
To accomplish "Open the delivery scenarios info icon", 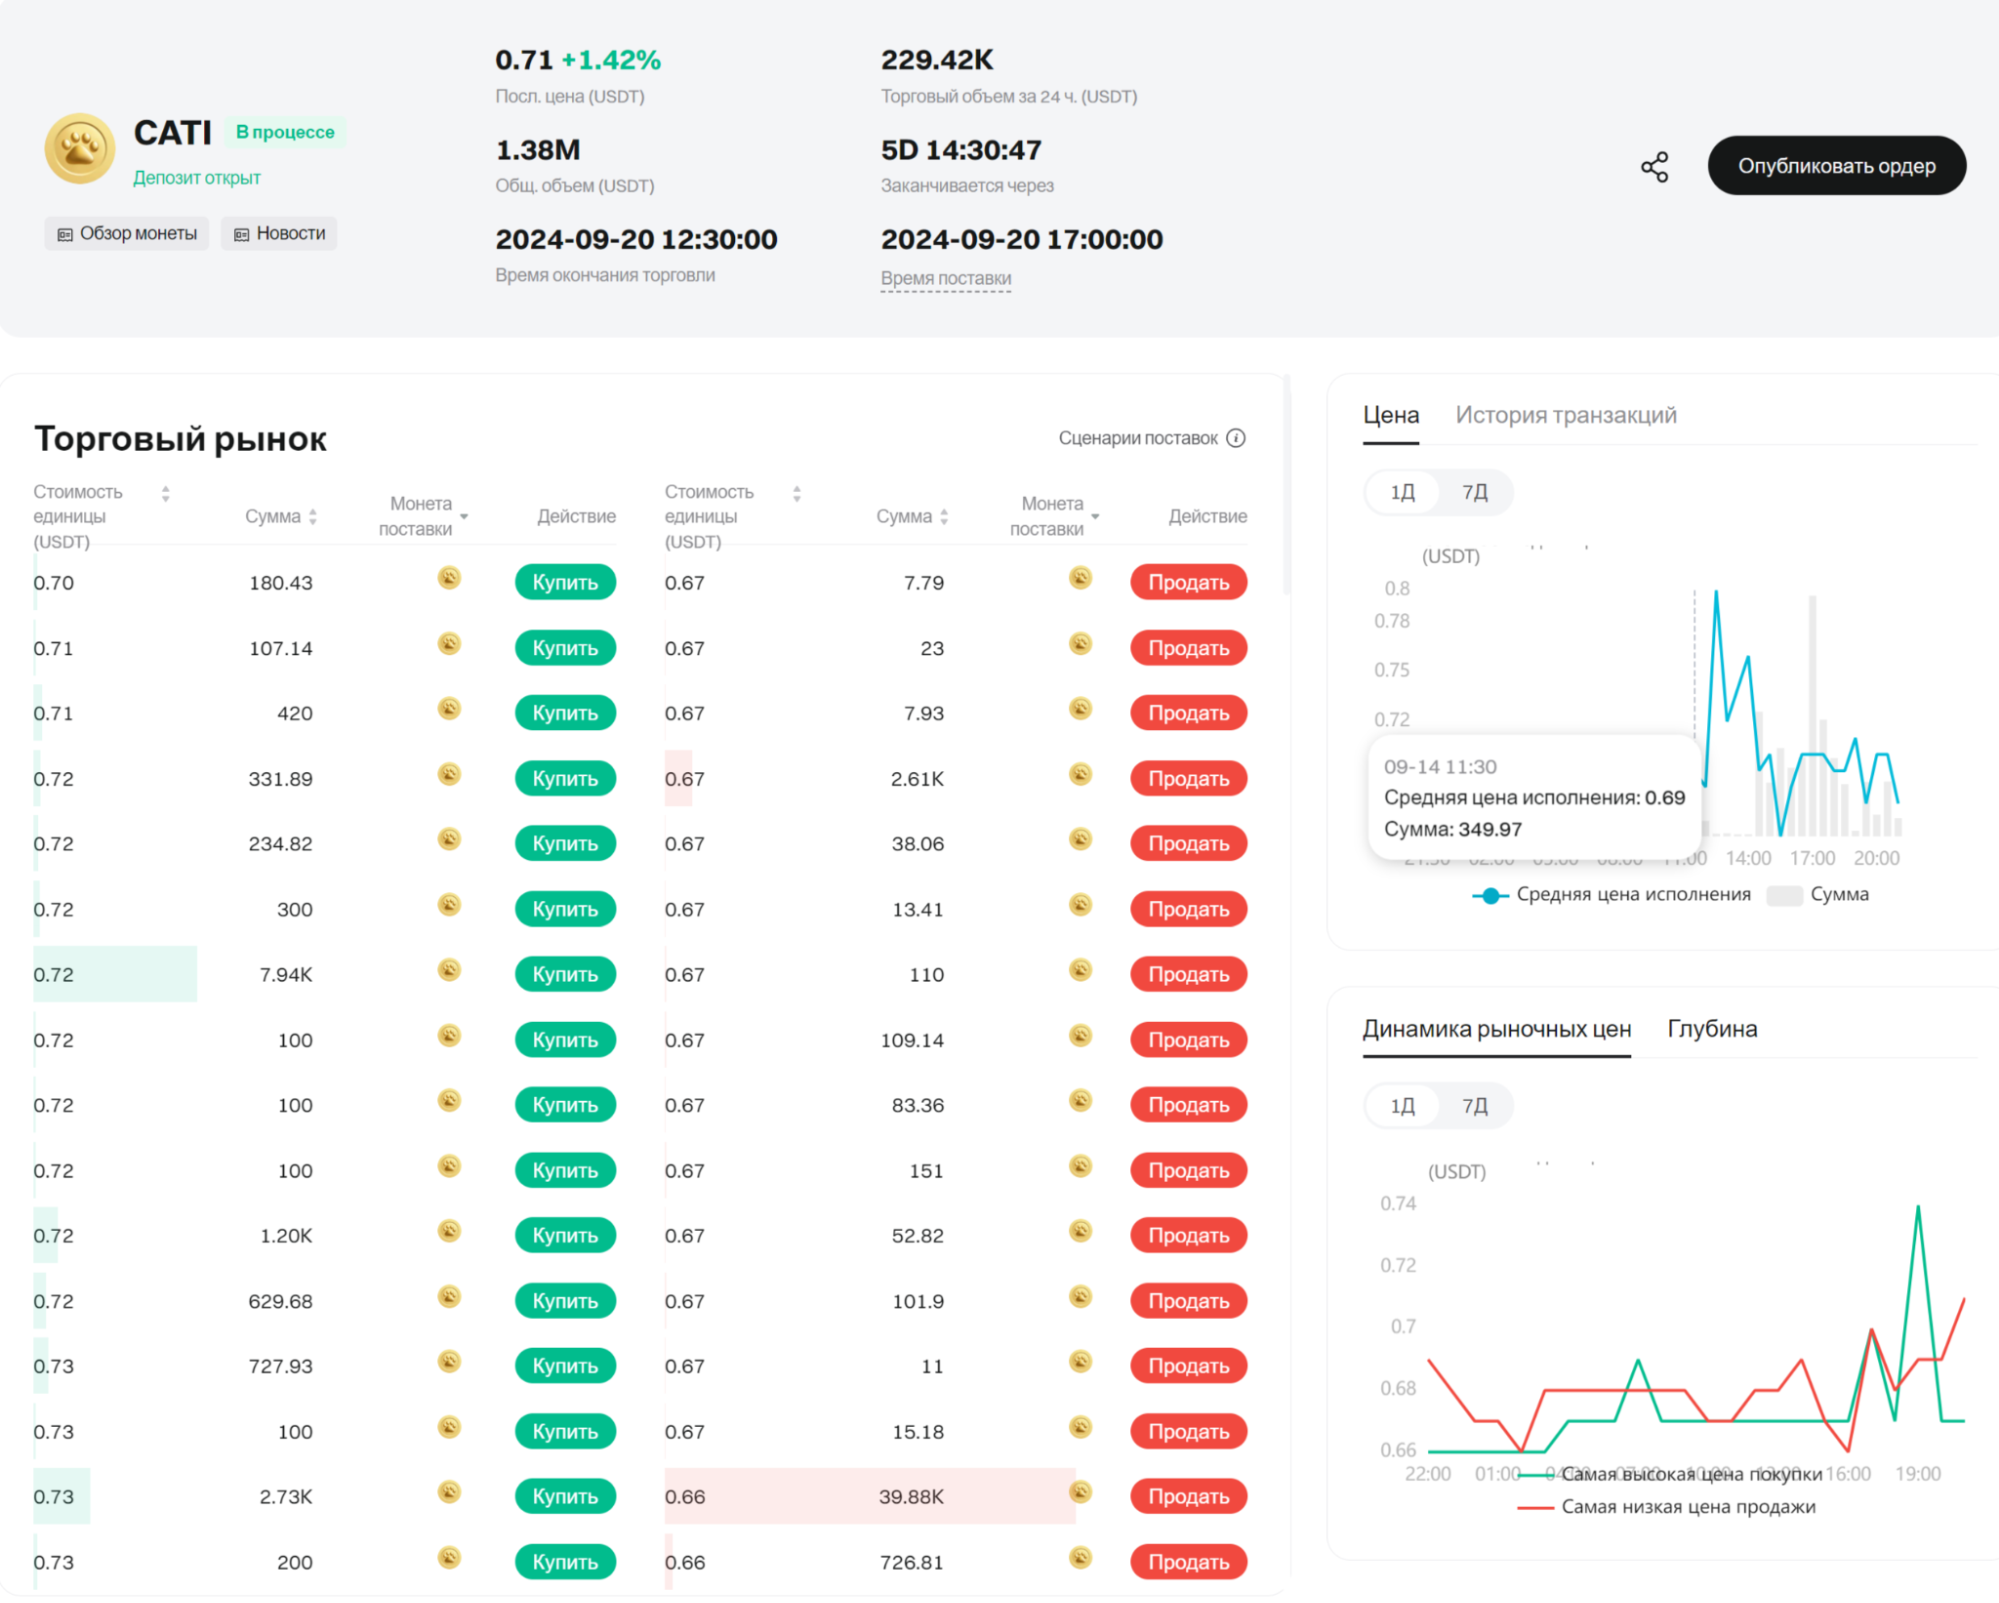I will 1236,438.
